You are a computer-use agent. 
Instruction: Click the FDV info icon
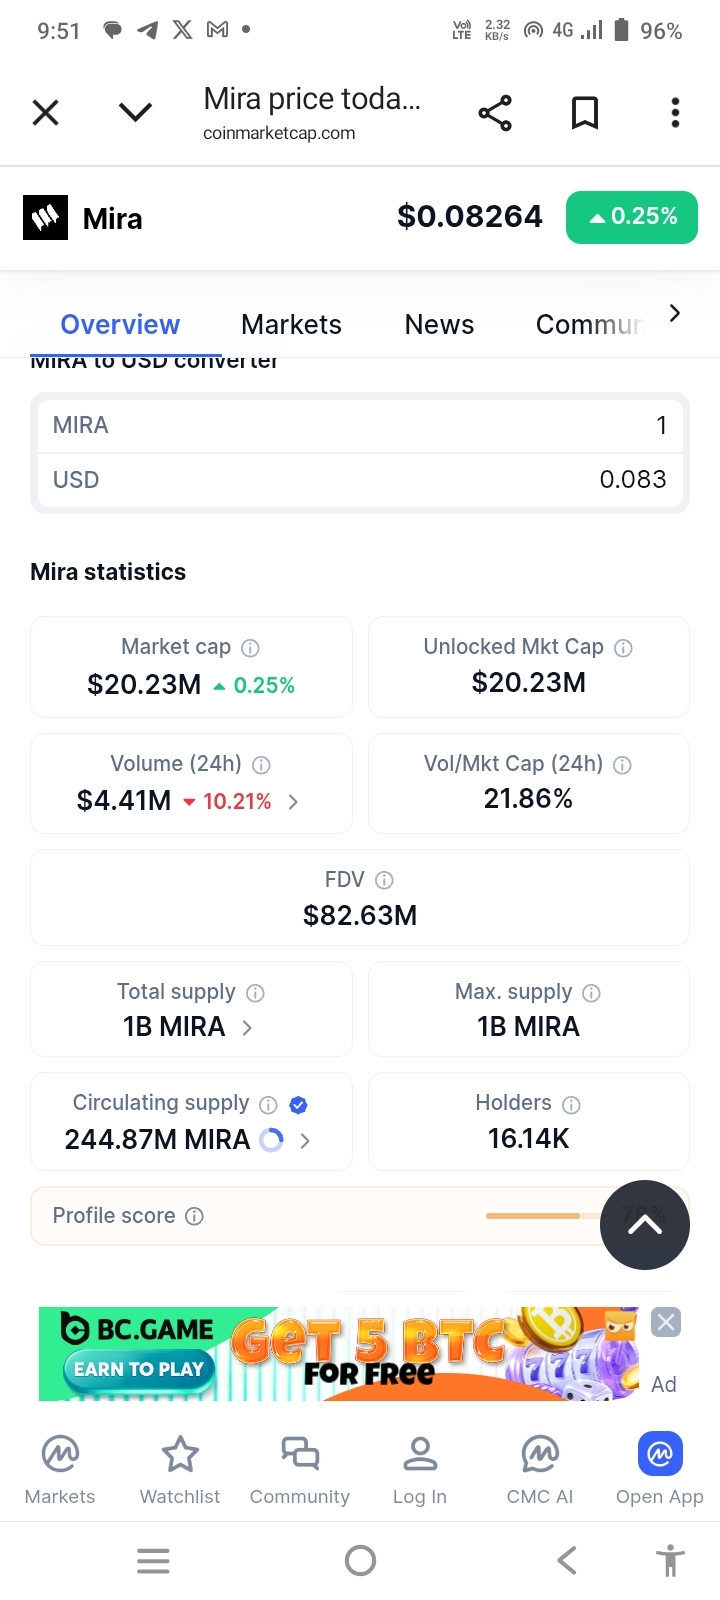click(384, 880)
